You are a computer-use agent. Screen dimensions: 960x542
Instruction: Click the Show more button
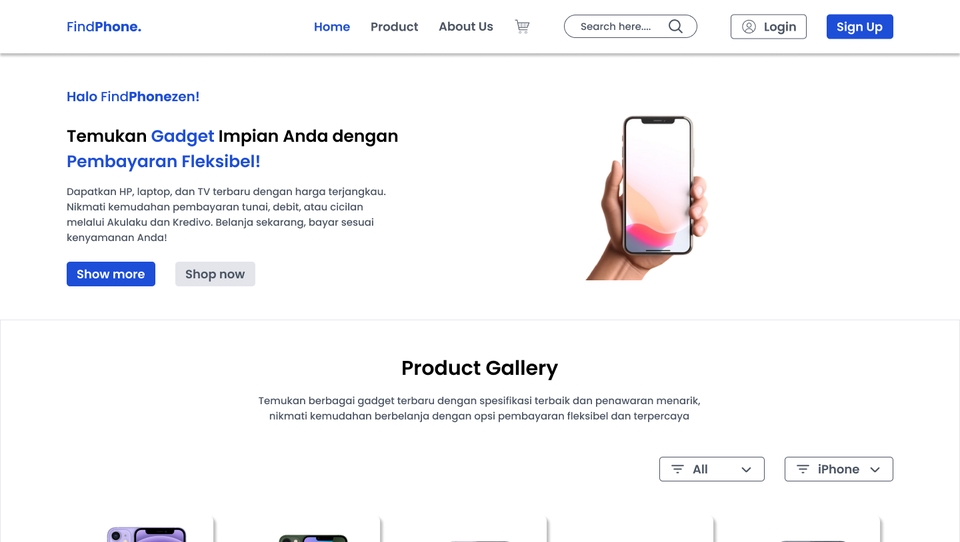(111, 274)
